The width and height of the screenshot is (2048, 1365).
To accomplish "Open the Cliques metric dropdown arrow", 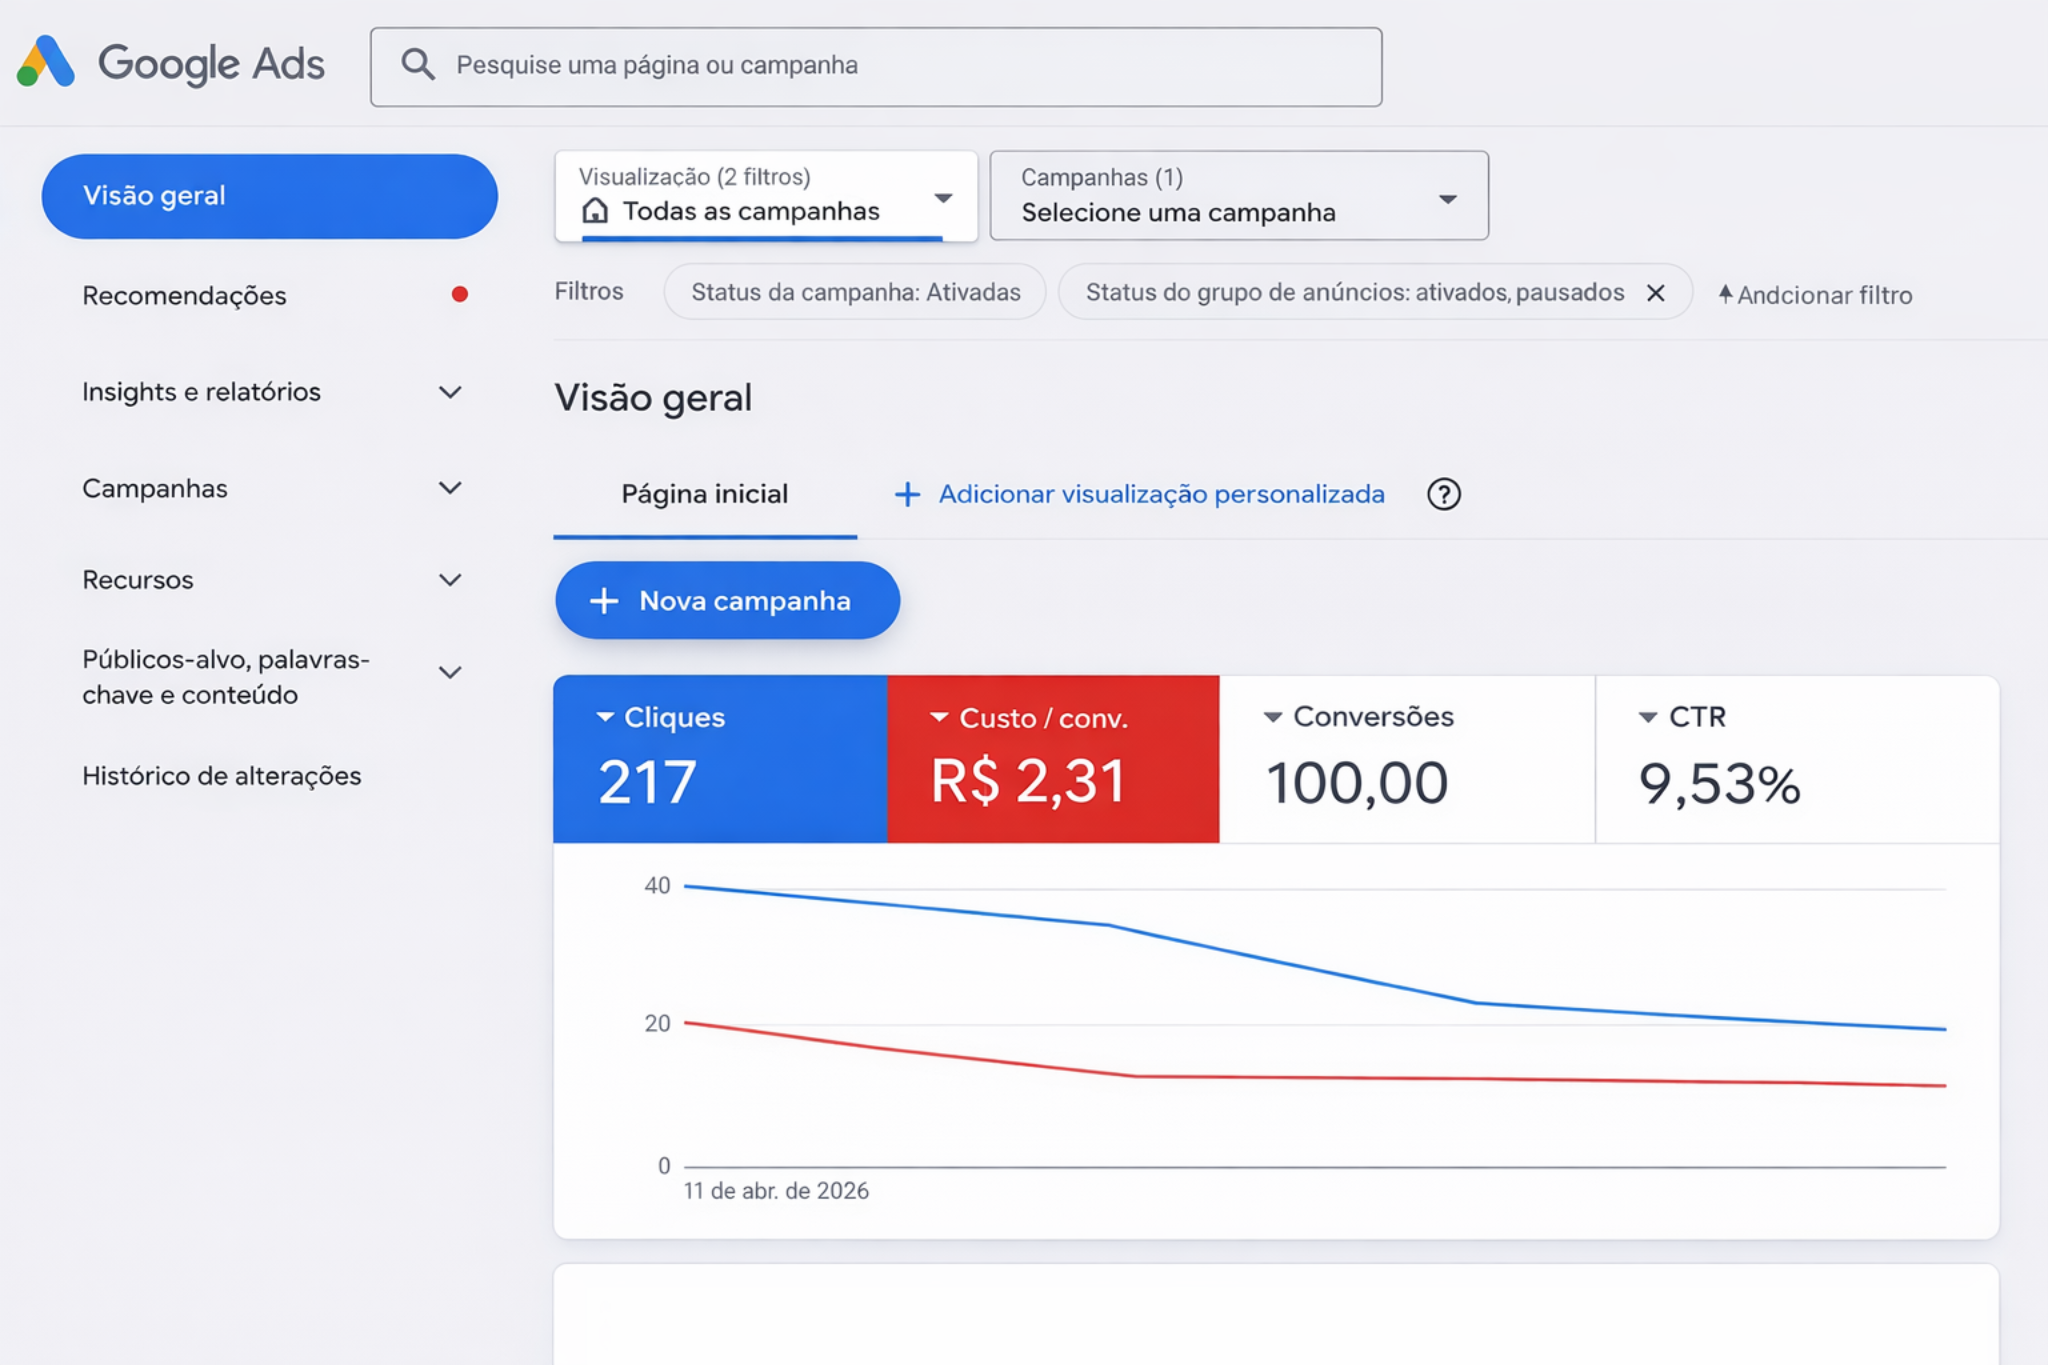I will coord(604,716).
